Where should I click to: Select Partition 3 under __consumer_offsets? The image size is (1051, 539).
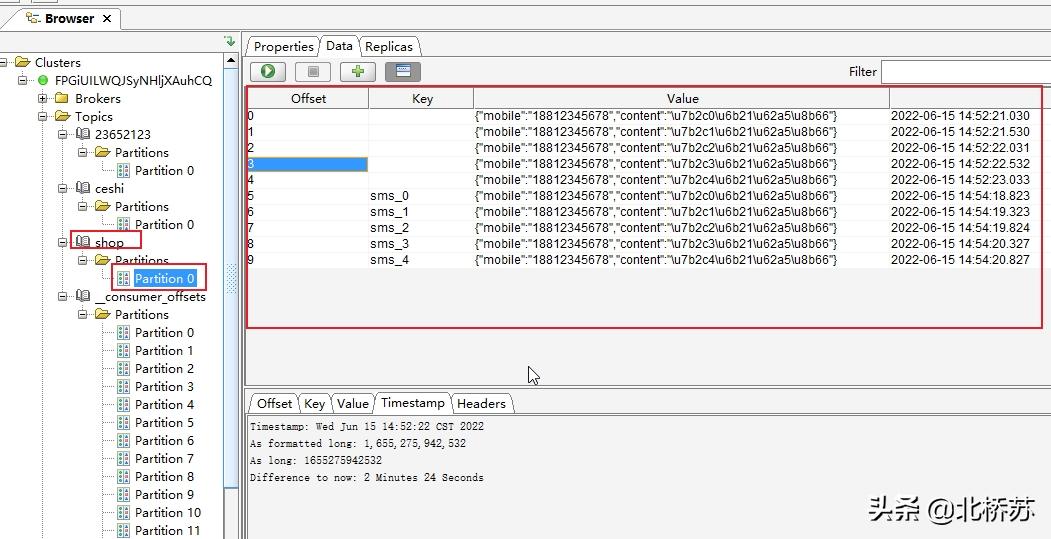(x=164, y=386)
